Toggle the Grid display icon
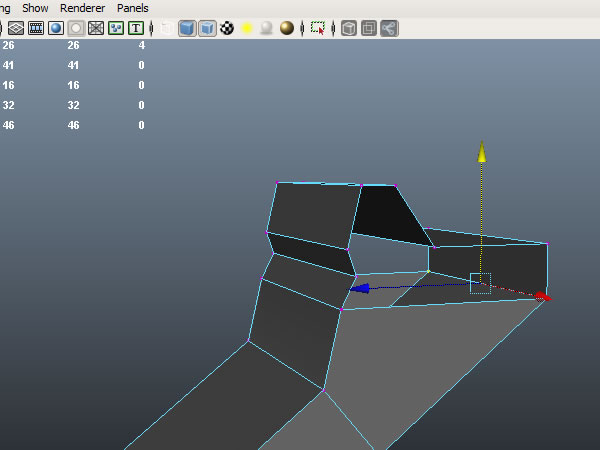Screen dimensions: 600x450 [15, 28]
